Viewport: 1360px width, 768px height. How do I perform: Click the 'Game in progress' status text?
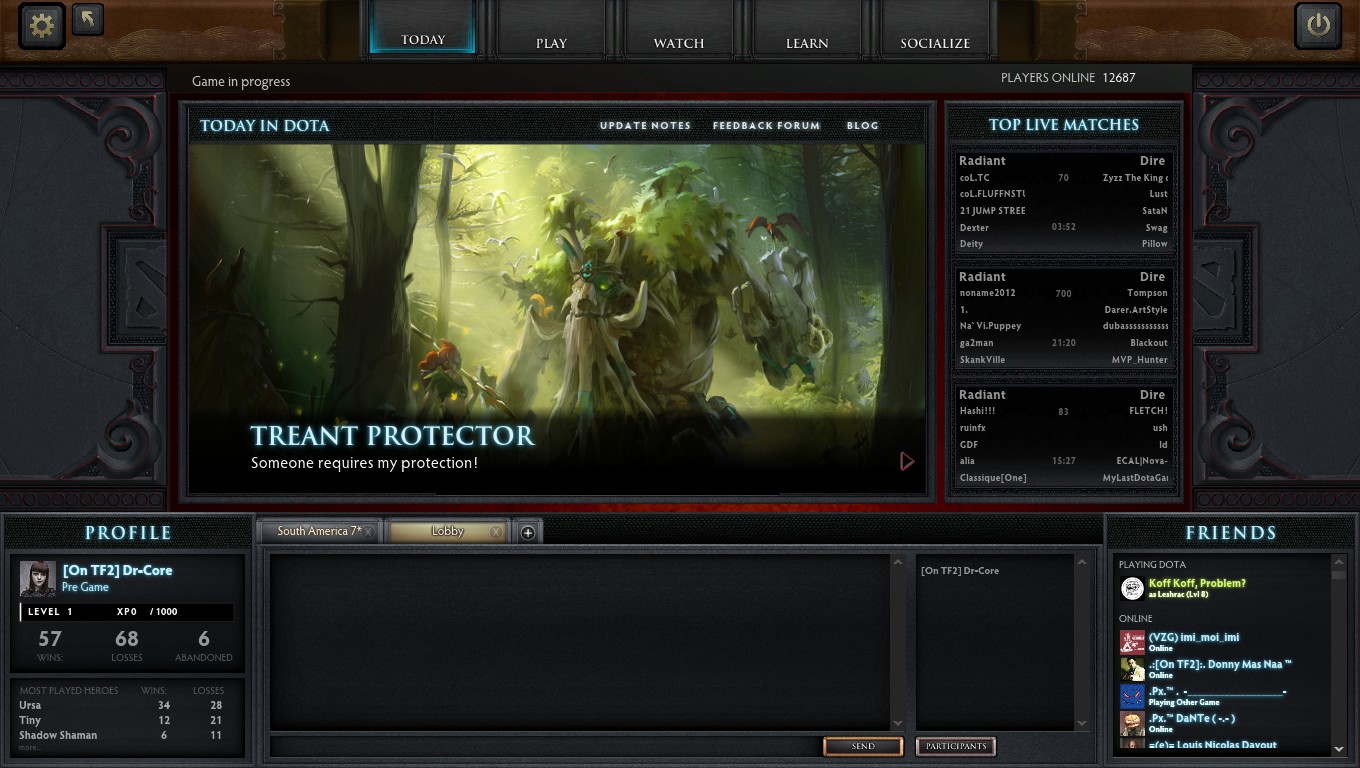tap(241, 81)
